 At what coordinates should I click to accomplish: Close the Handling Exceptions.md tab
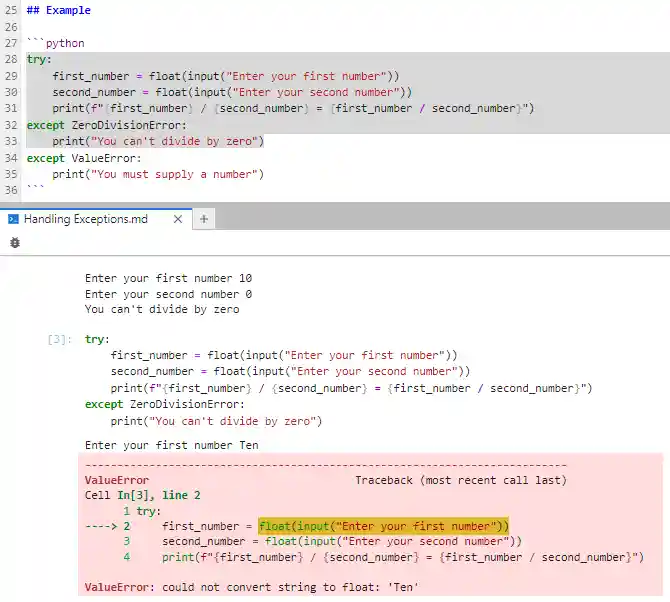point(178,219)
